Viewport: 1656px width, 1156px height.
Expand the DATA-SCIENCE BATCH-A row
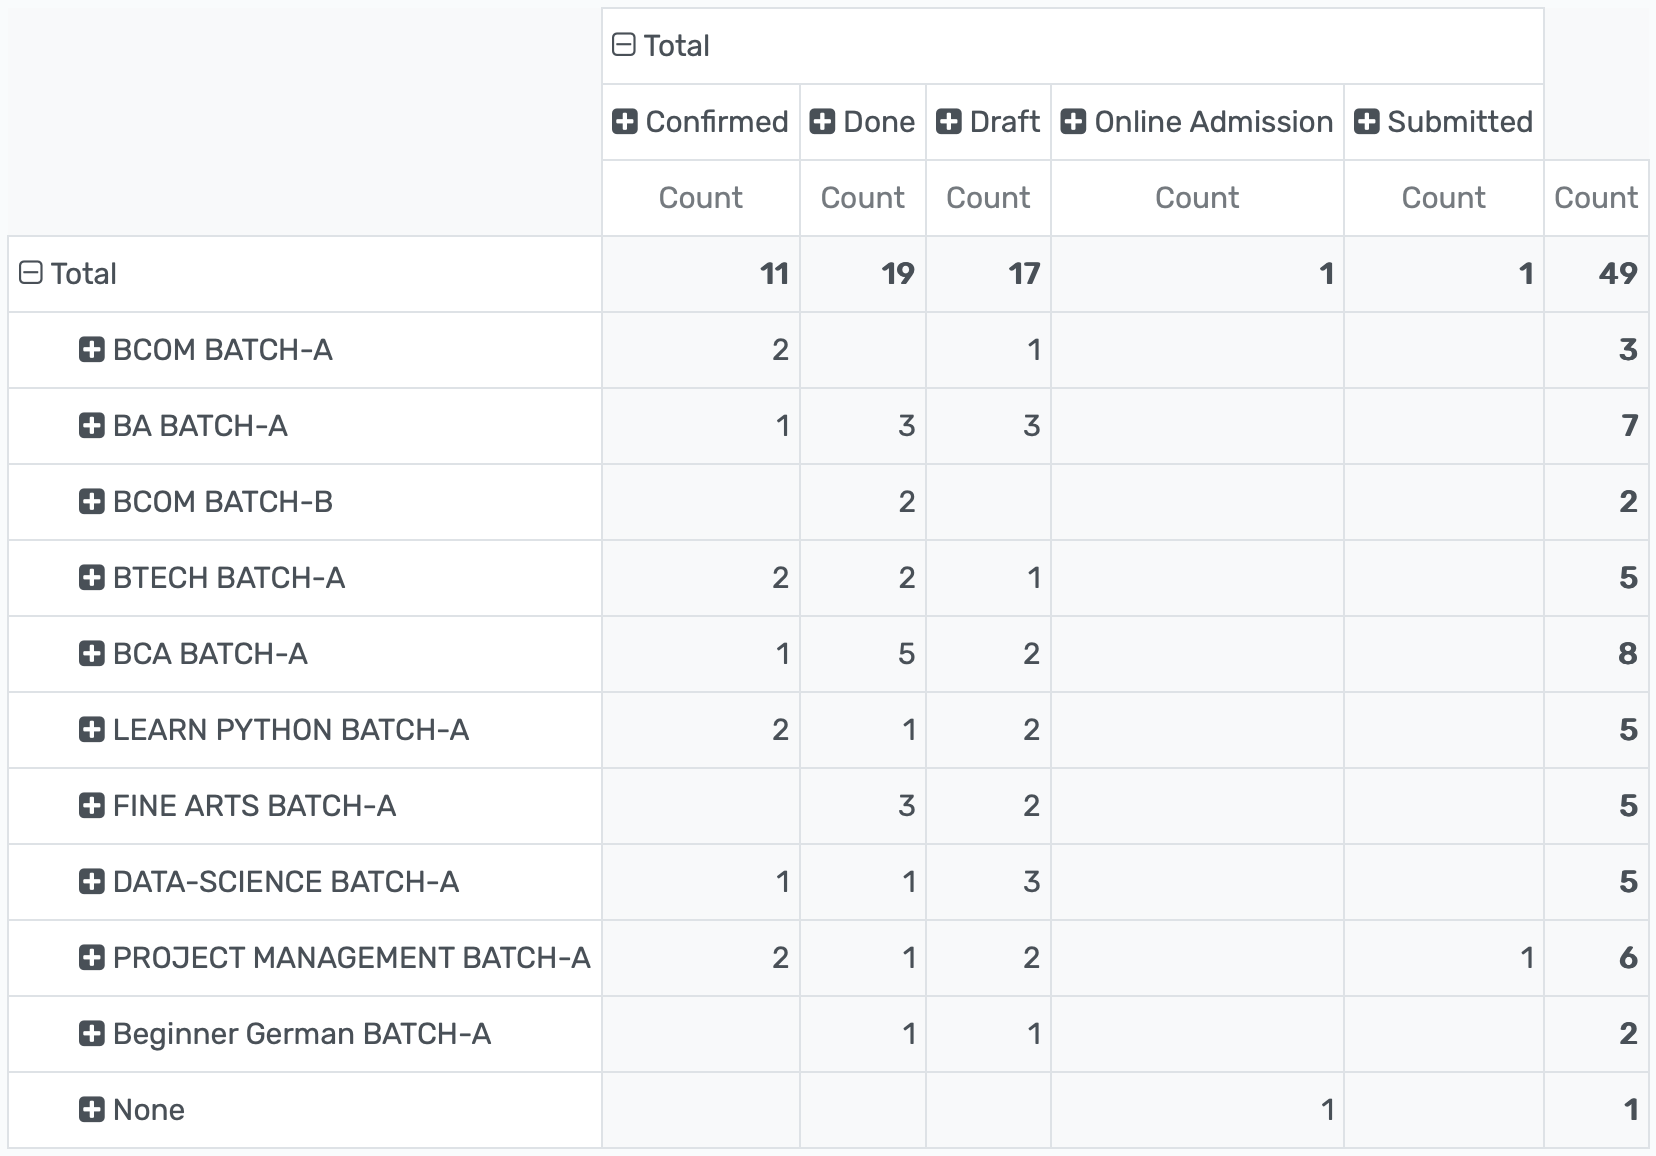(x=91, y=882)
